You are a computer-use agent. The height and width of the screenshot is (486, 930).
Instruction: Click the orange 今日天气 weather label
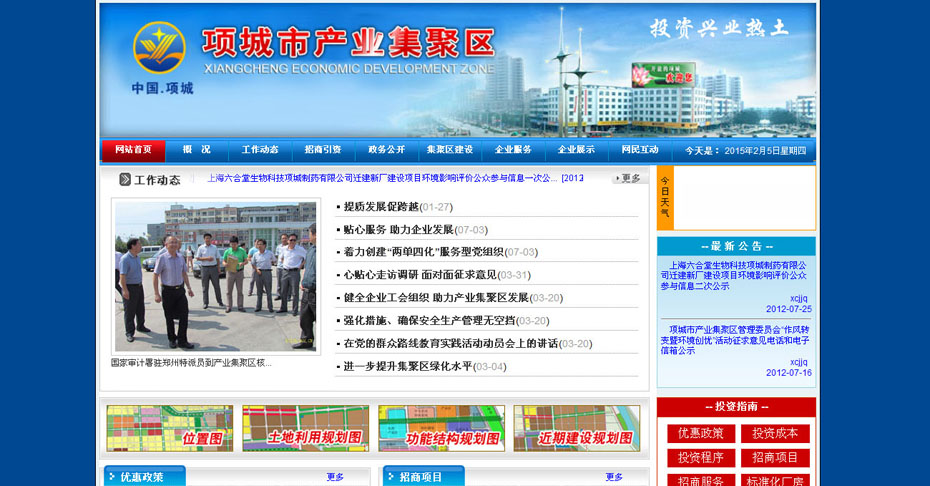click(x=665, y=198)
